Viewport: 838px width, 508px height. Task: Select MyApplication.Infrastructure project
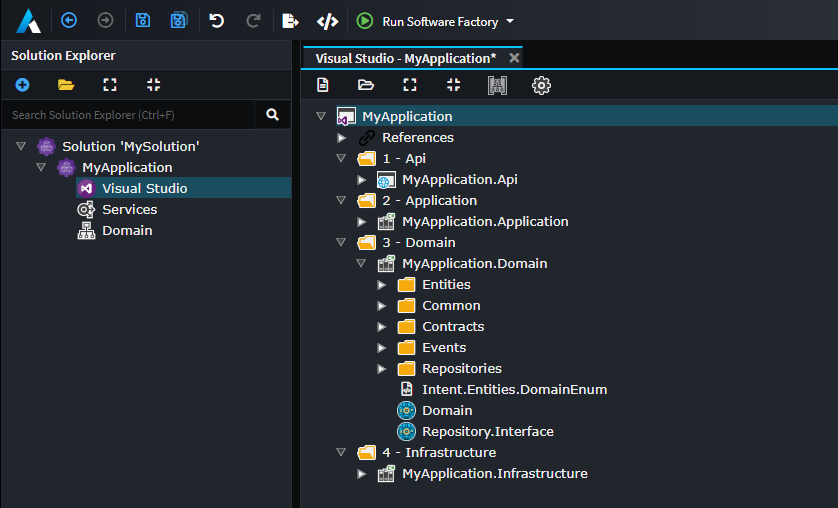(x=494, y=473)
